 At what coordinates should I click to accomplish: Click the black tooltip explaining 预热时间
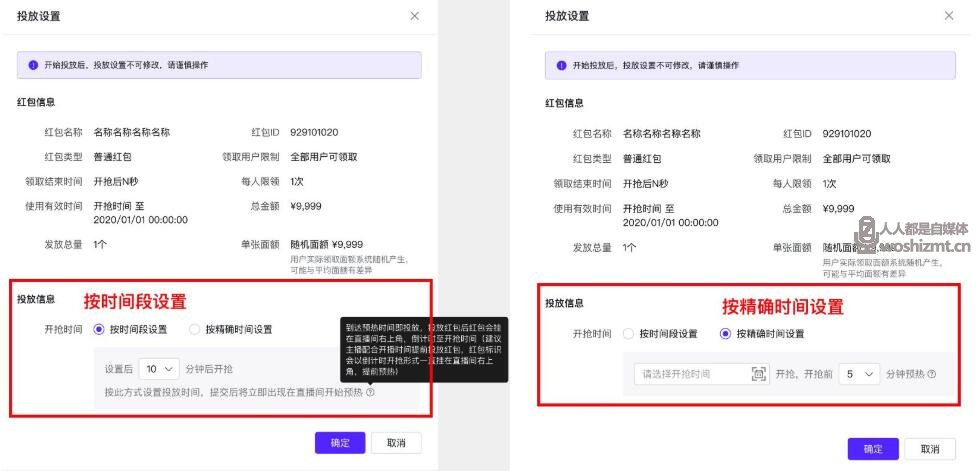click(x=424, y=348)
